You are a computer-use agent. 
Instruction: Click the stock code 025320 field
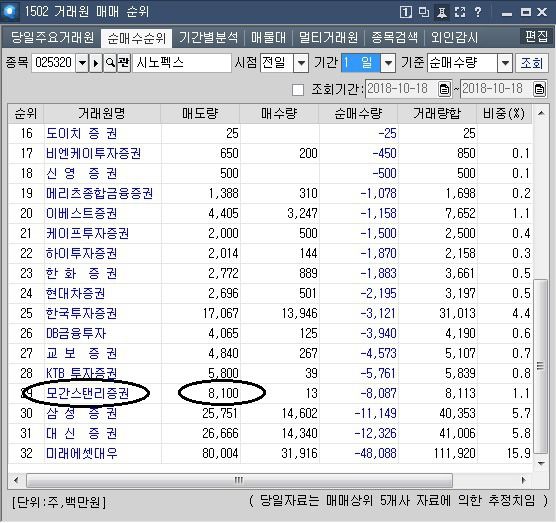pos(54,63)
